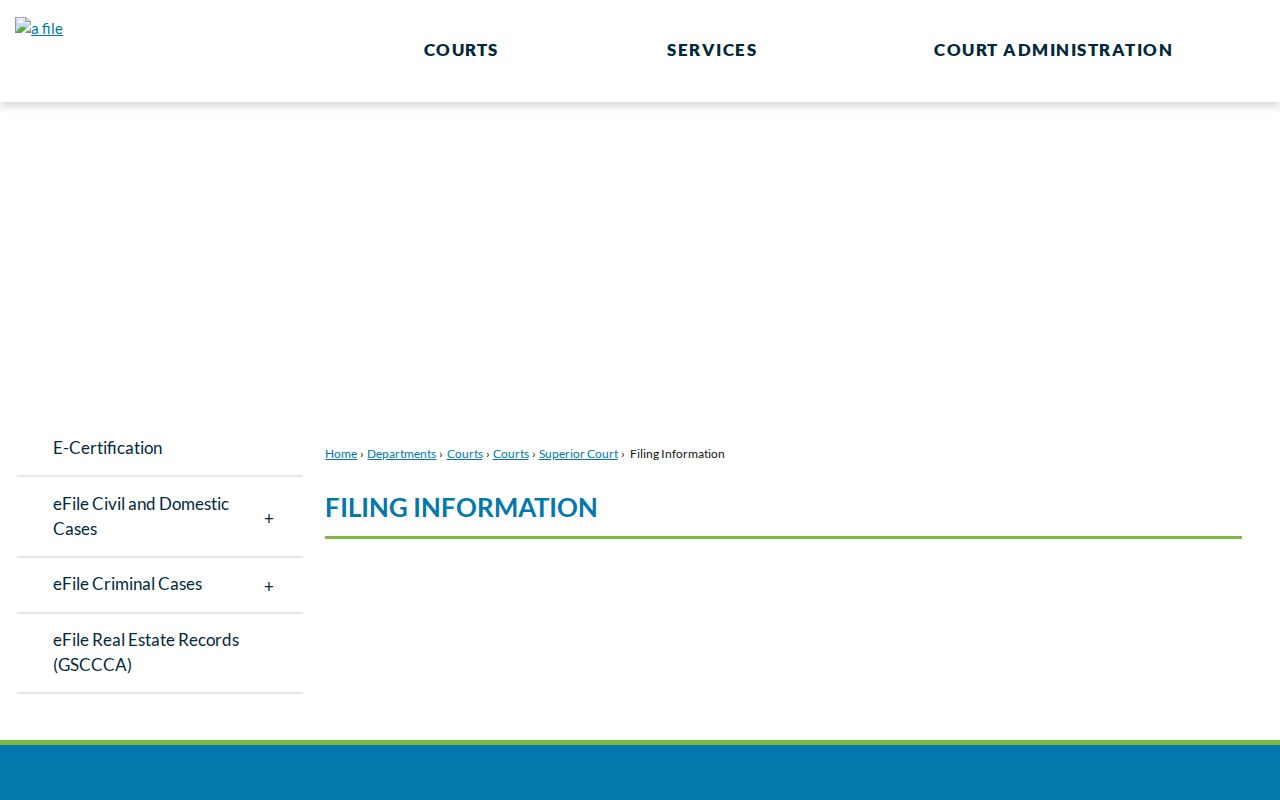Follow the Superior Court breadcrumb link

tap(579, 454)
